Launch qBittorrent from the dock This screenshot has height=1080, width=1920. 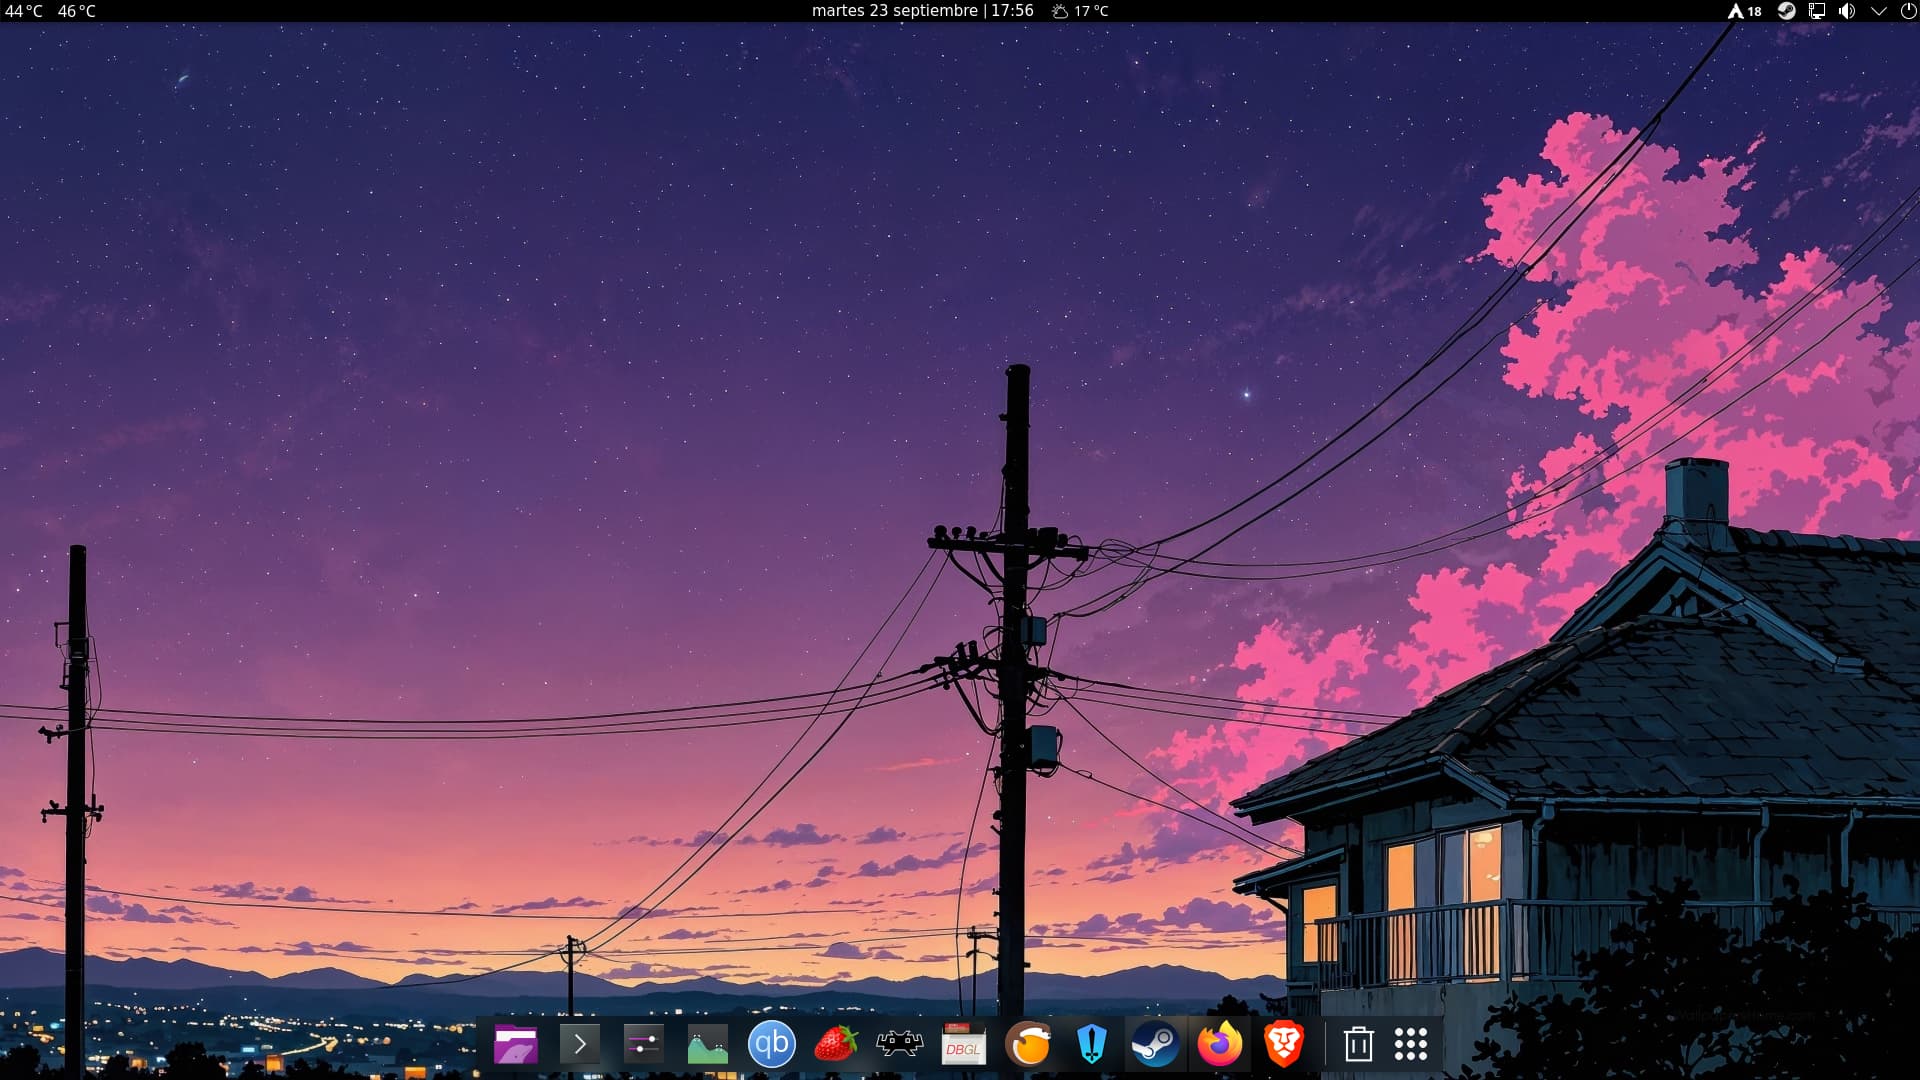point(771,1045)
